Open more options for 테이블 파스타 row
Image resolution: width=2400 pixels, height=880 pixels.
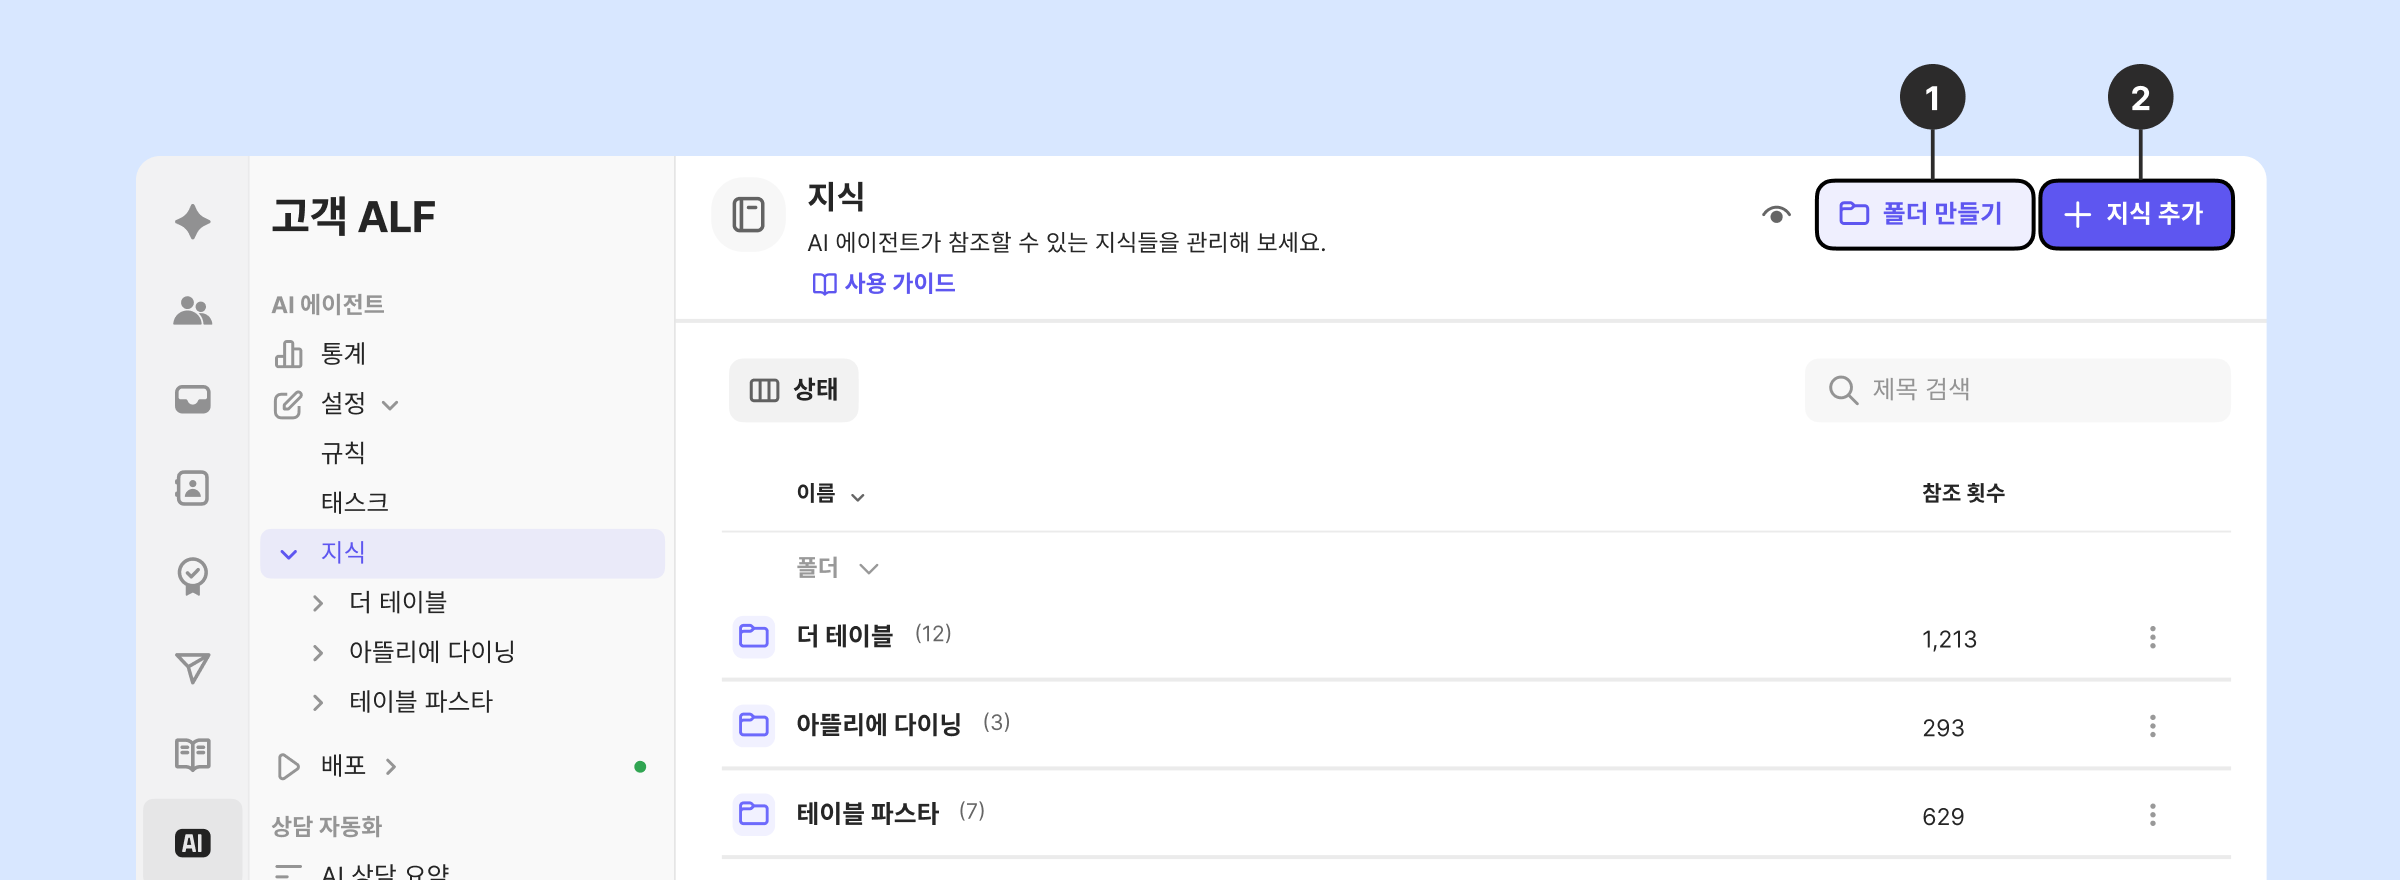(2152, 815)
